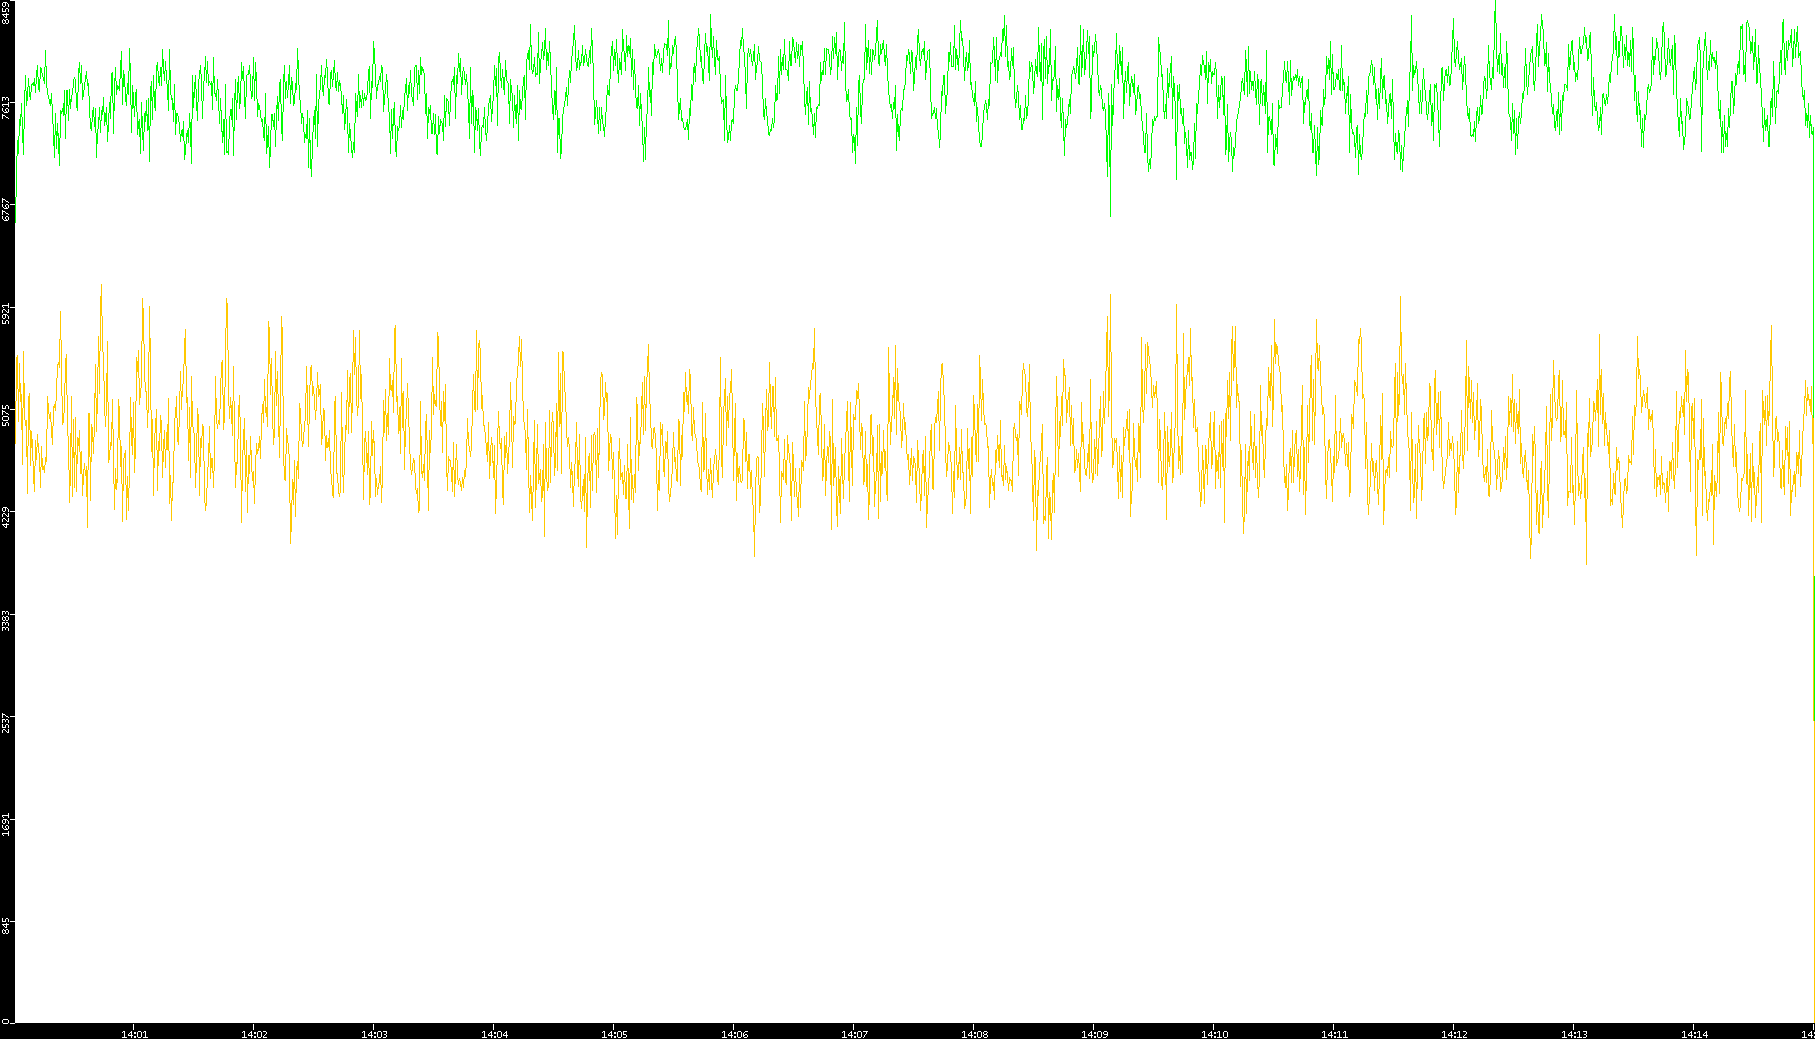Click the 1691 vertical axis label
Viewport: 1815px width, 1039px height.
pos(6,824)
